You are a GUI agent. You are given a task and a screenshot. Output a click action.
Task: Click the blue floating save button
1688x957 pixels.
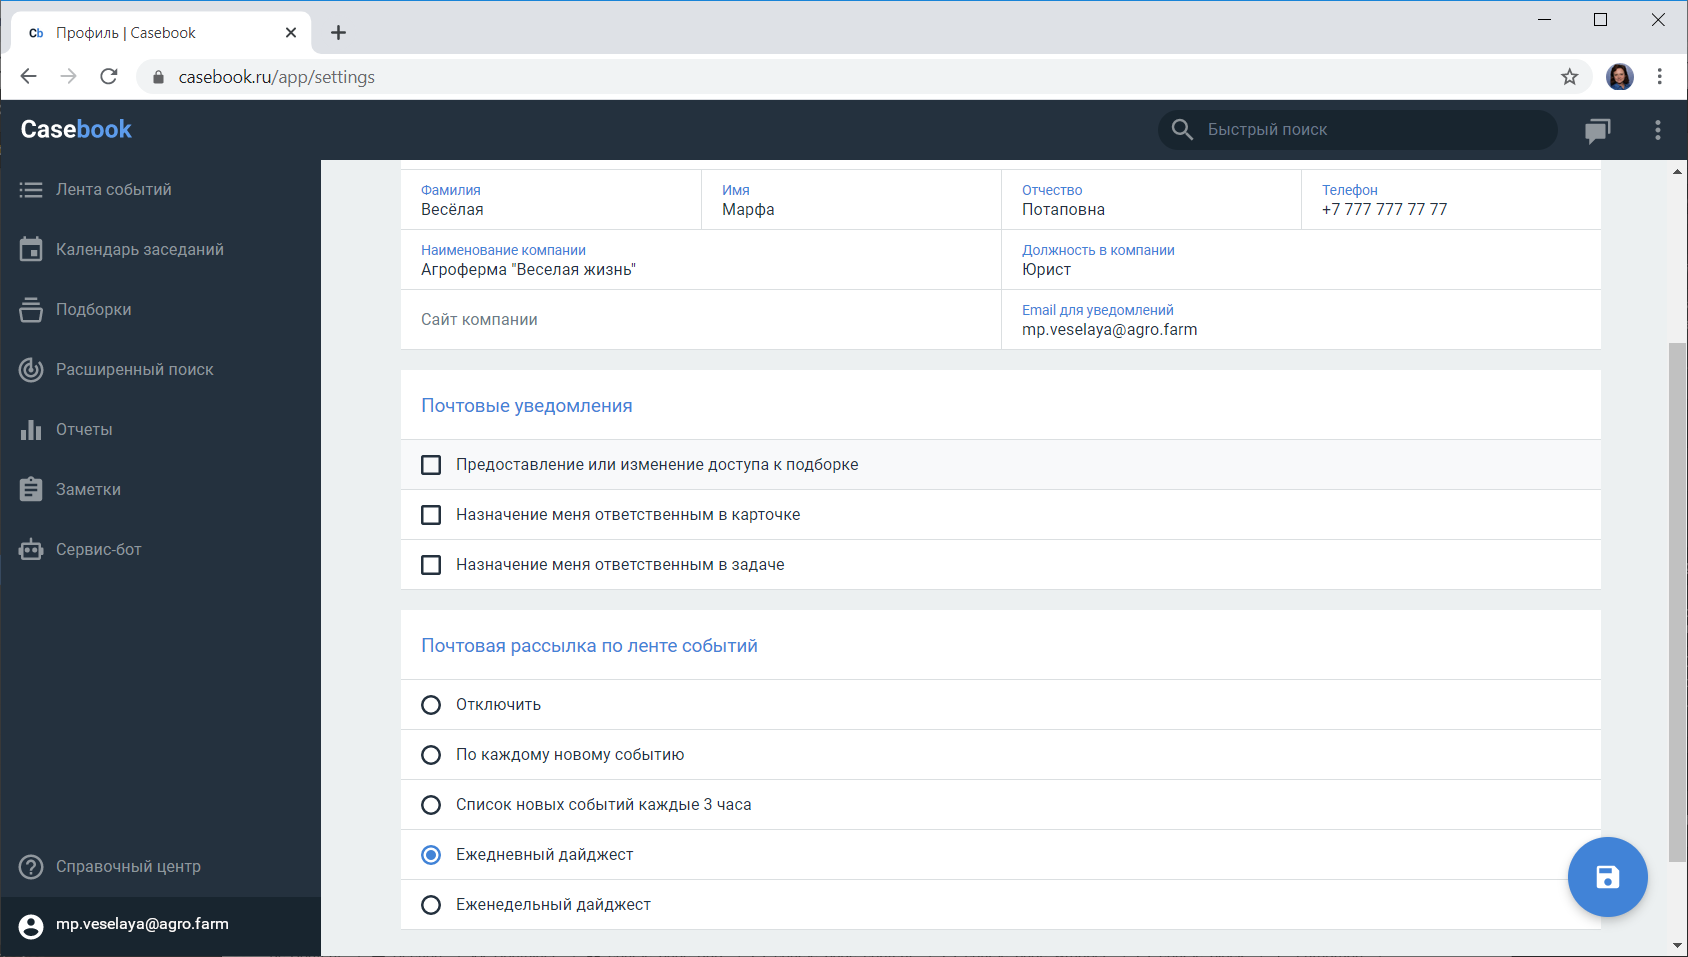pyautogui.click(x=1607, y=877)
